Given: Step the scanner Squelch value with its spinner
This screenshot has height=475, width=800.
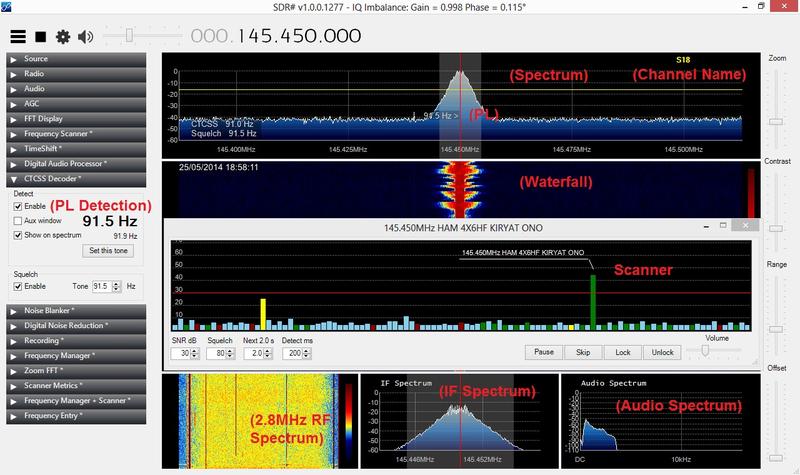Looking at the screenshot, I should tap(230, 353).
